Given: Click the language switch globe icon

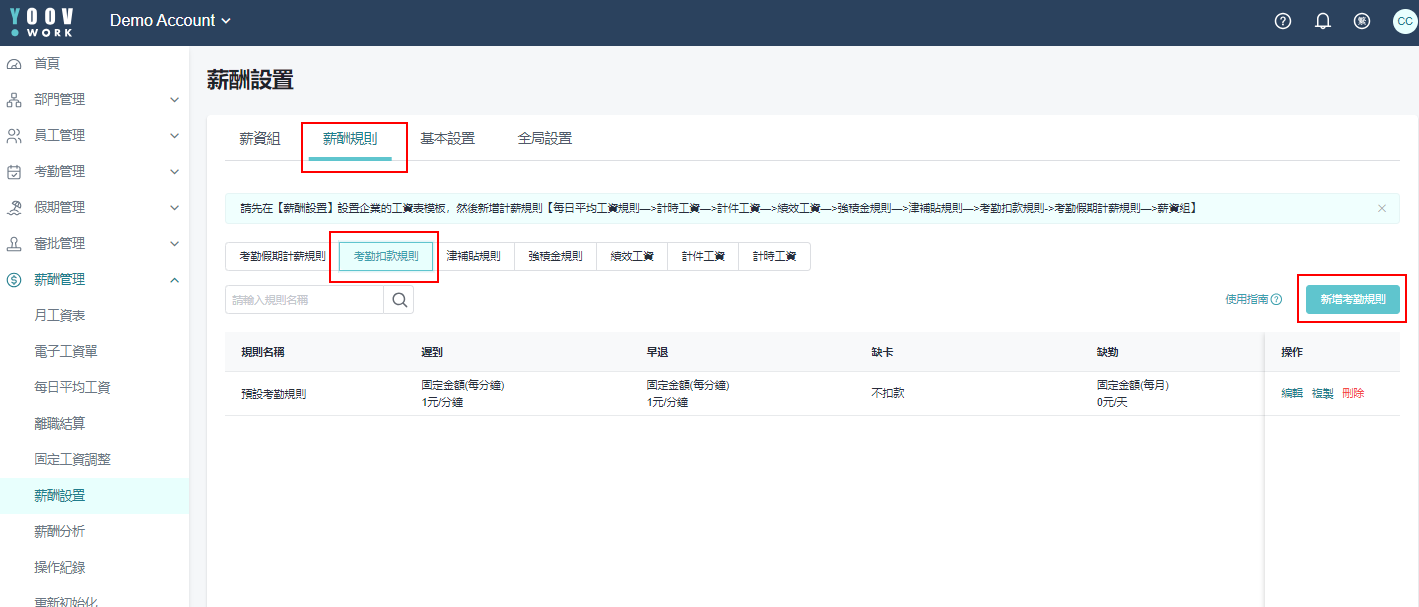Looking at the screenshot, I should (x=1361, y=21).
